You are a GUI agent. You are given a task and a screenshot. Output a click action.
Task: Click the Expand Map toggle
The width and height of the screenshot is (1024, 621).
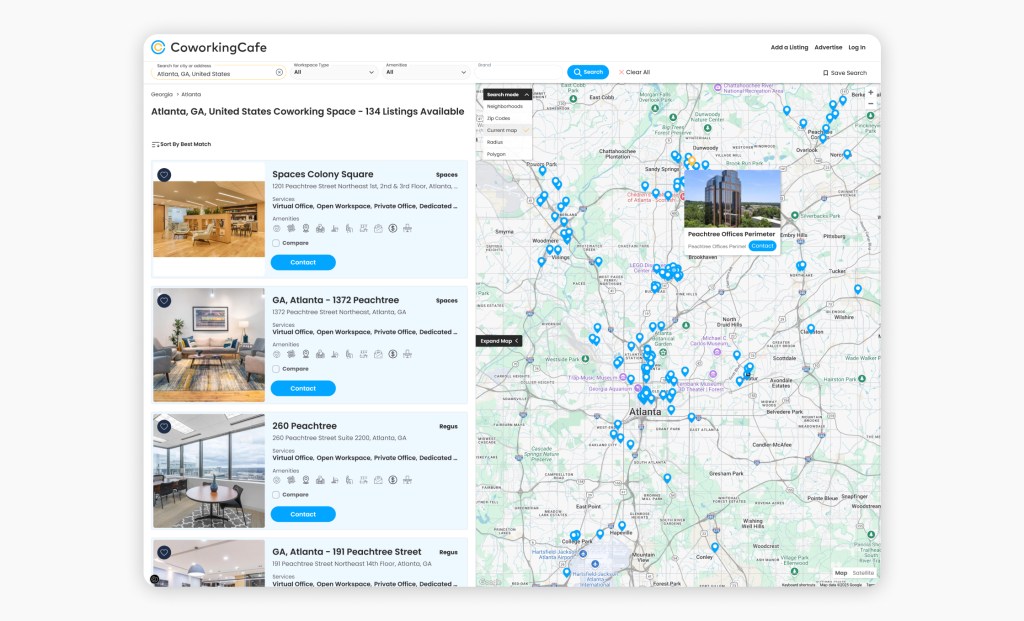499,341
